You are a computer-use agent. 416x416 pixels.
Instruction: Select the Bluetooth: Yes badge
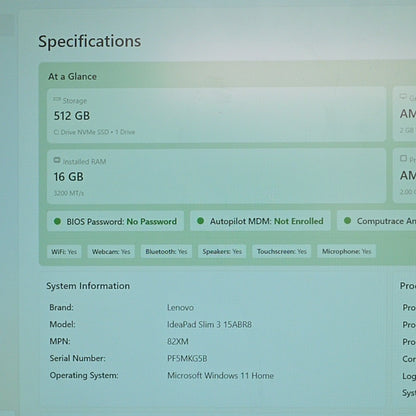pyautogui.click(x=166, y=252)
